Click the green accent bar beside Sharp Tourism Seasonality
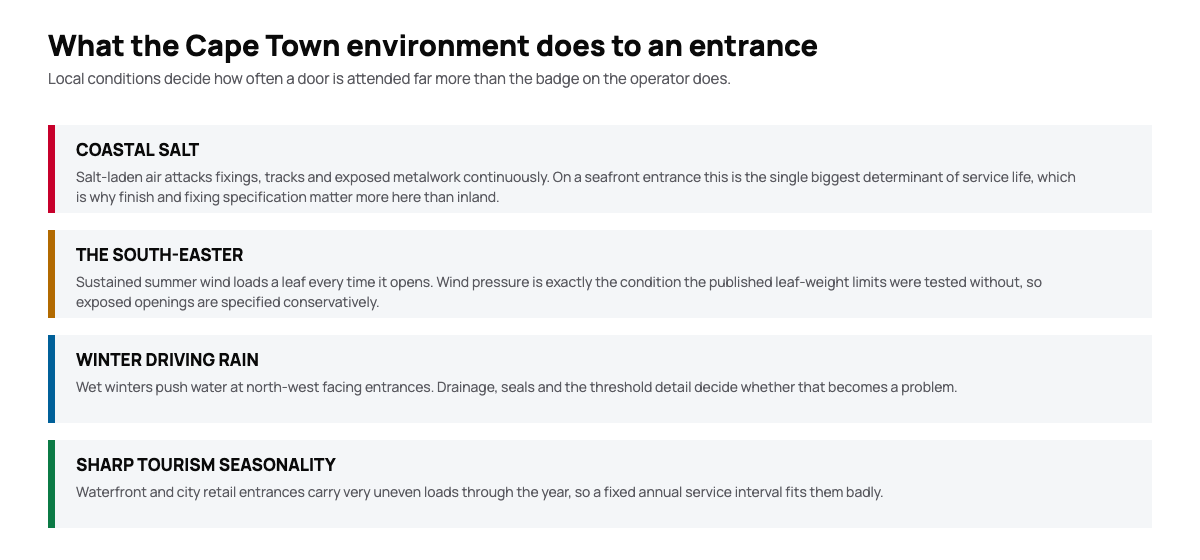Screen dimensions: 1200x560 point(51,484)
